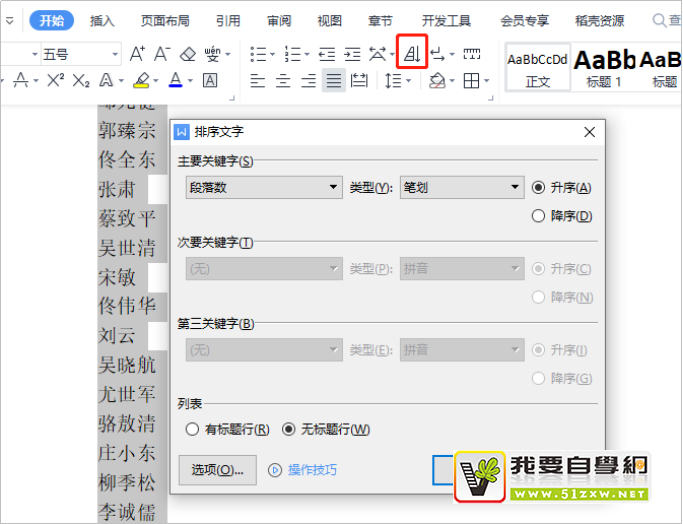Select 升序 for the primary key
This screenshot has width=683, height=524.
point(539,187)
